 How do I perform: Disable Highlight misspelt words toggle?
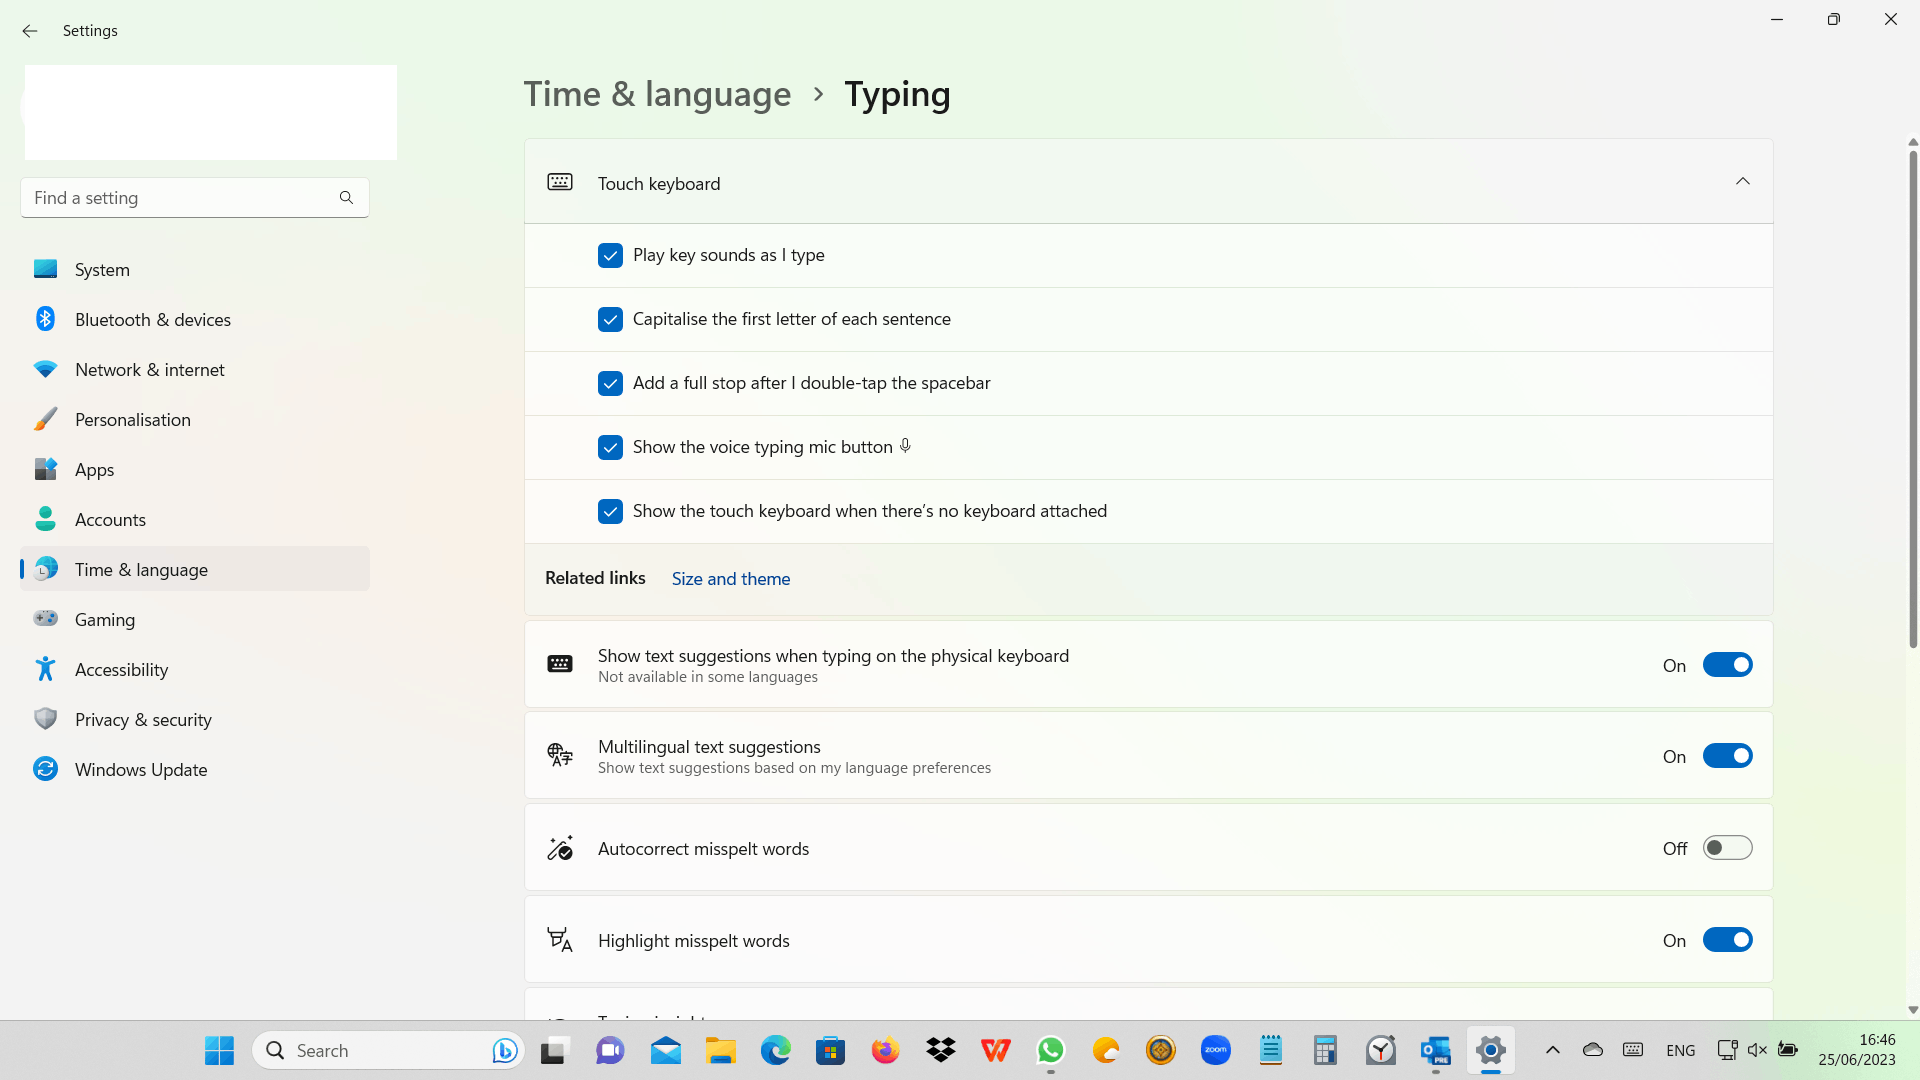coord(1727,940)
